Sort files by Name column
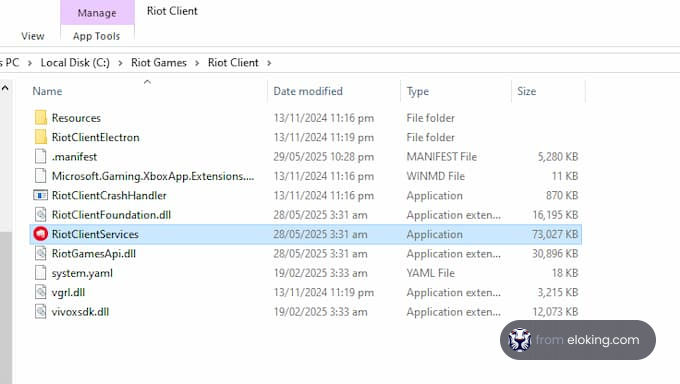The width and height of the screenshot is (680, 384). 47,91
